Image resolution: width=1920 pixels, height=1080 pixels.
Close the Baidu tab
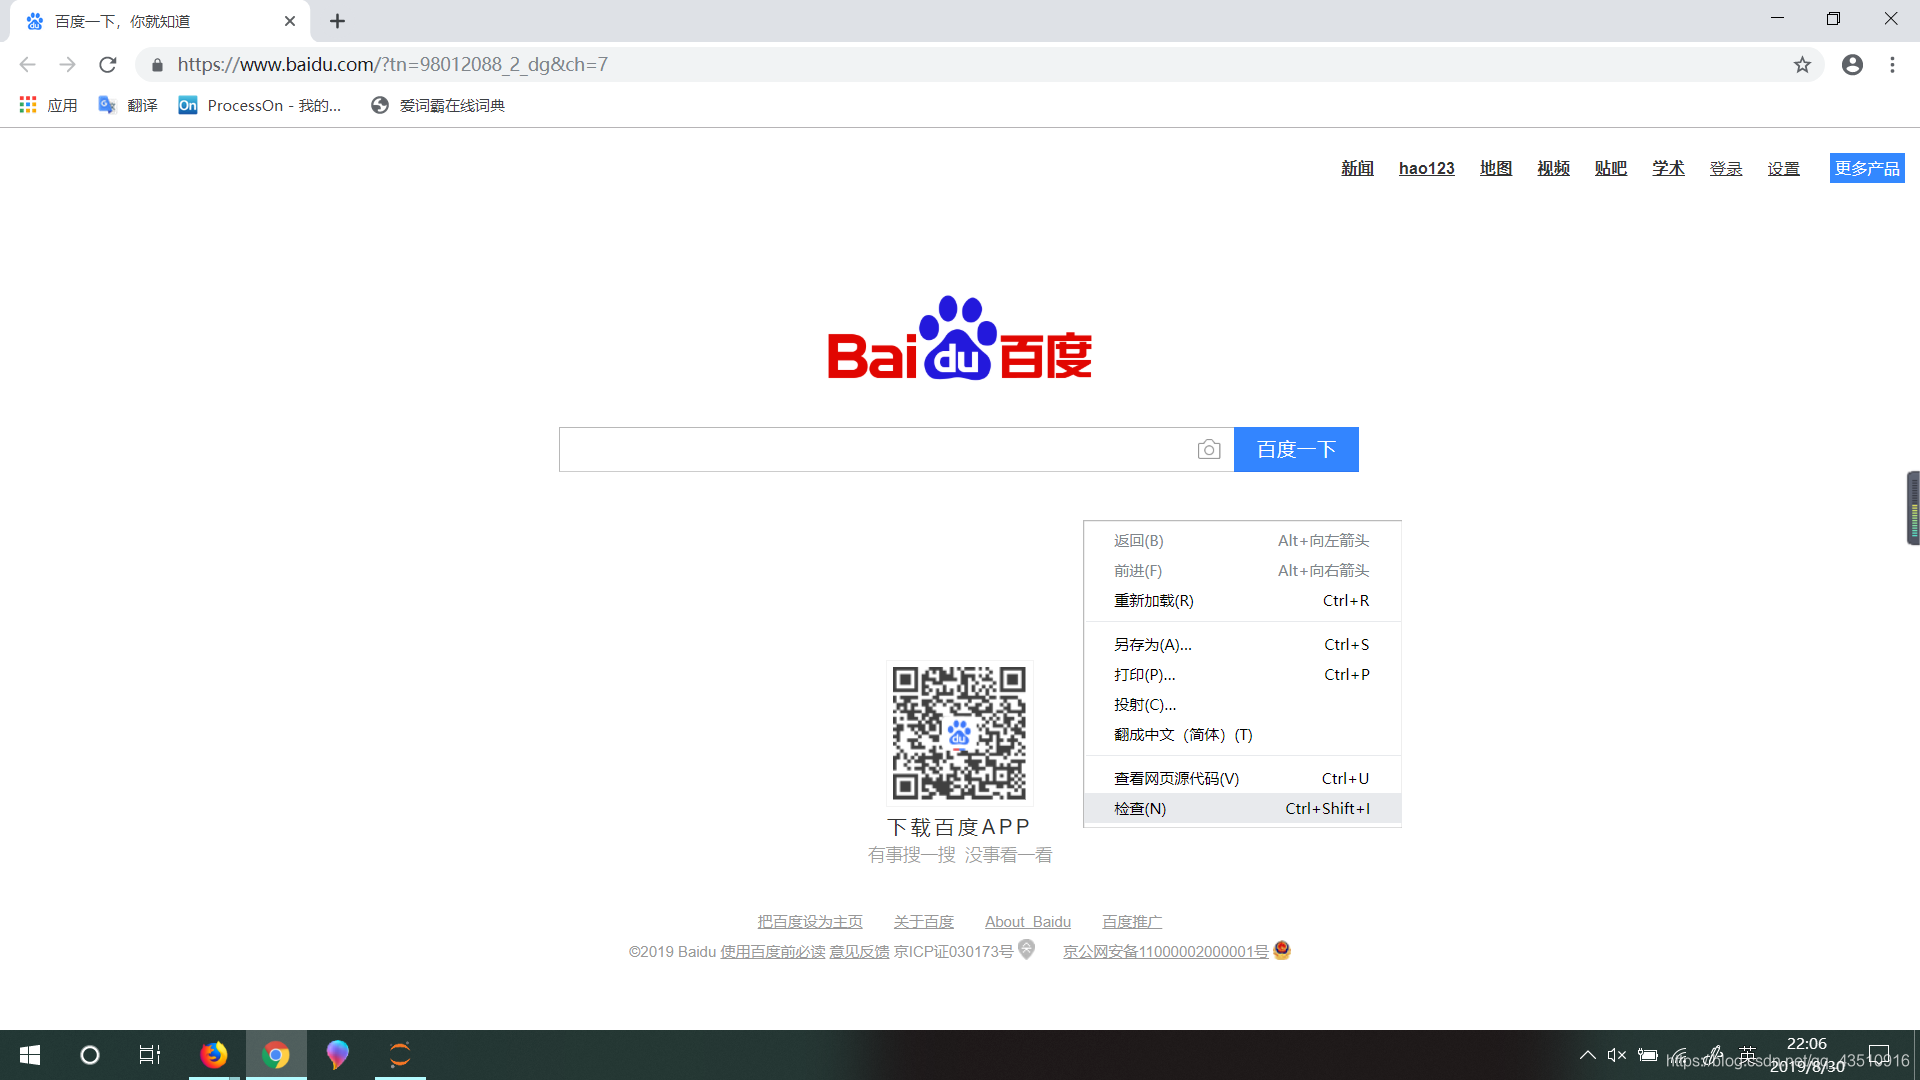[x=290, y=21]
